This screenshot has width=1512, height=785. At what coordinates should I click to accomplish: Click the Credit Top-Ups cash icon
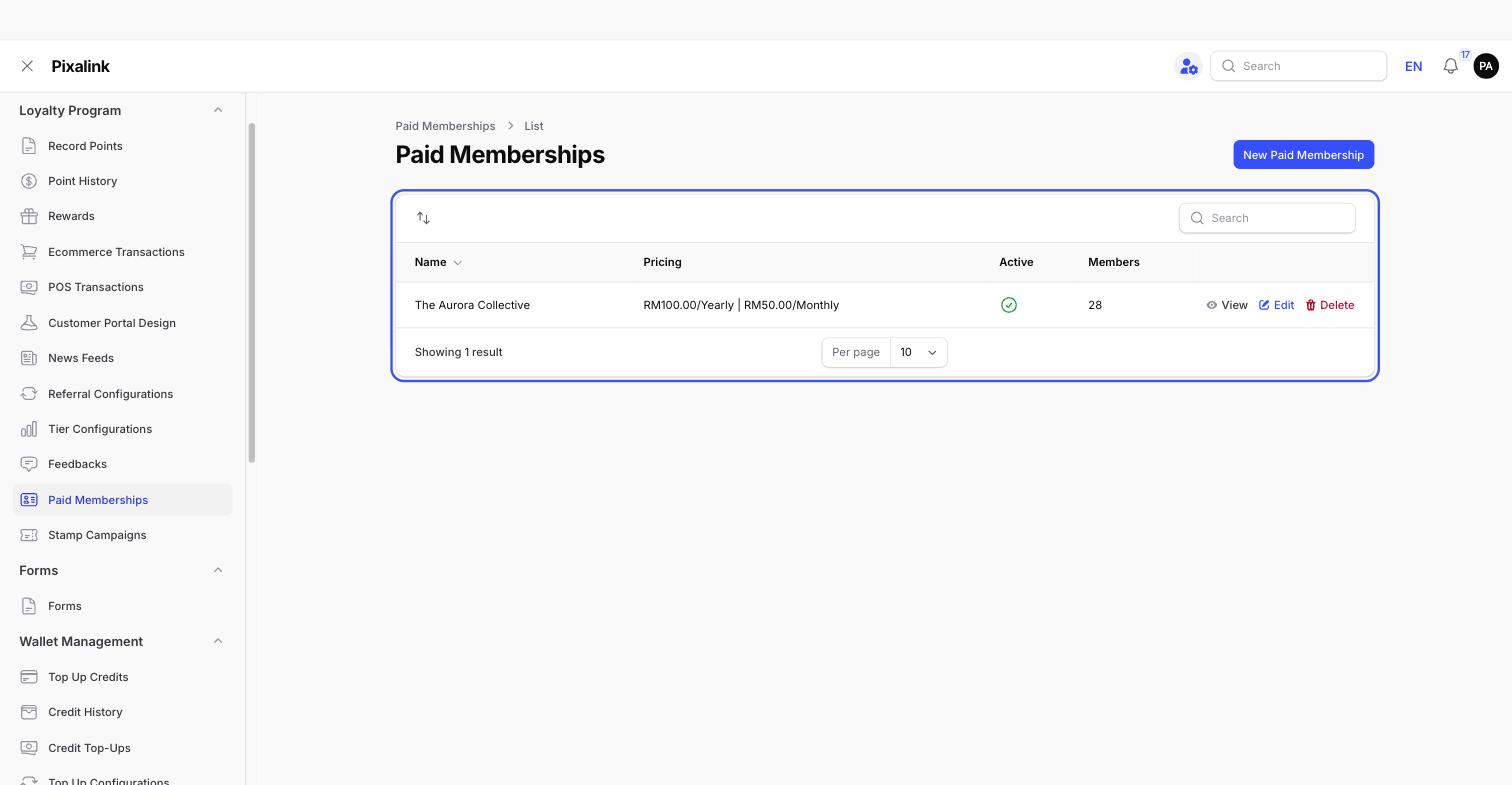click(x=29, y=748)
